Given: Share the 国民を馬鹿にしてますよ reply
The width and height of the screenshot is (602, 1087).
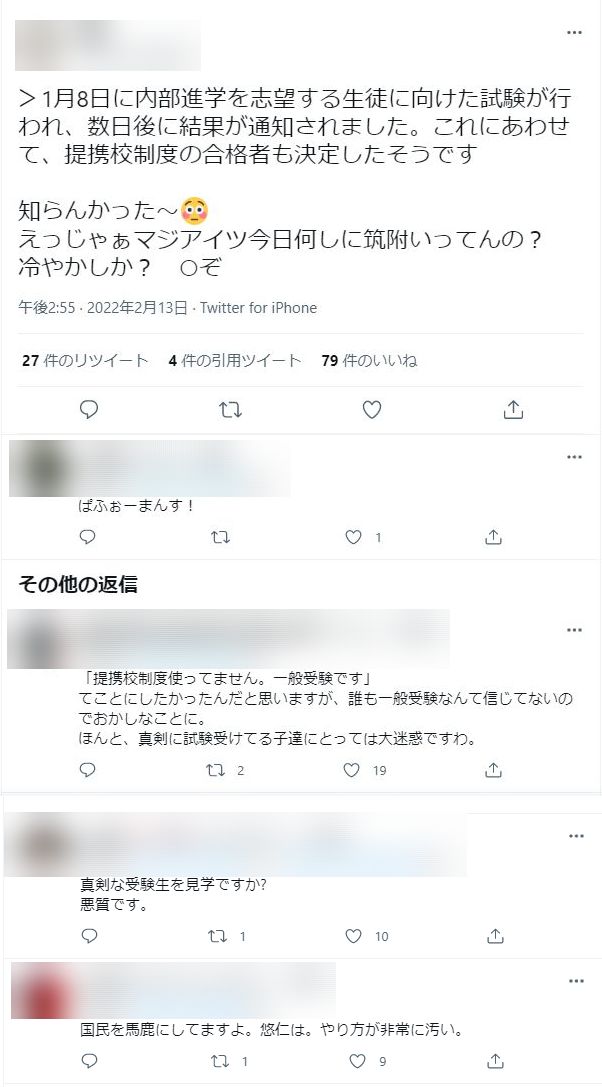Looking at the screenshot, I should 495,1061.
